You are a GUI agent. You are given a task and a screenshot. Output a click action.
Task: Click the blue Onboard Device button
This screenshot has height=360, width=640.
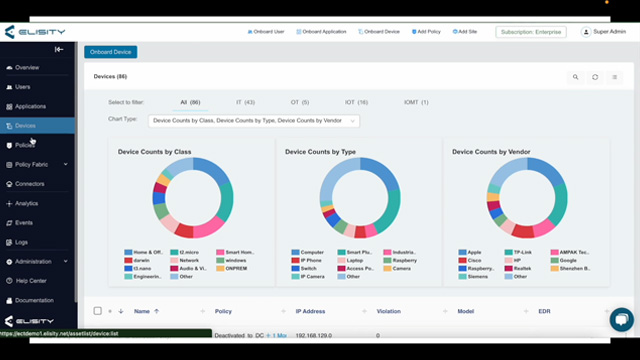[x=111, y=52]
